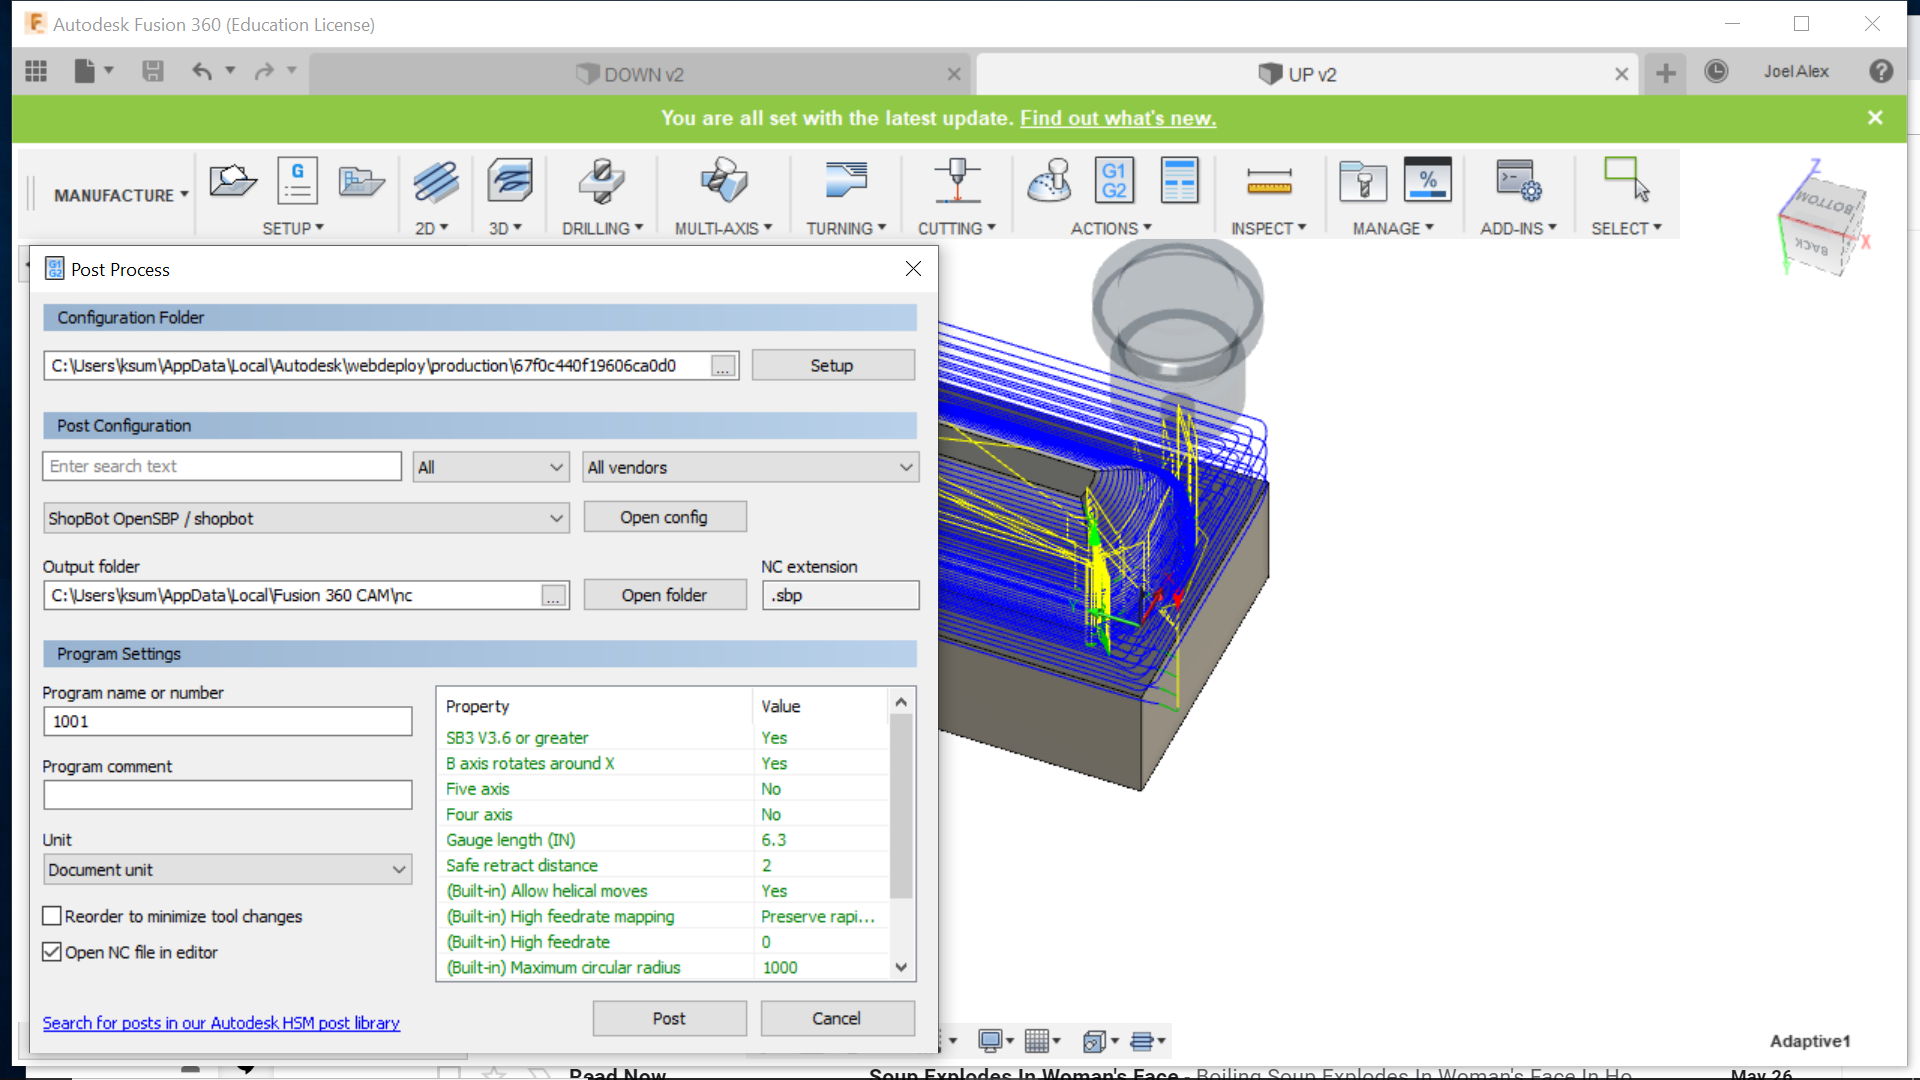This screenshot has width=1920, height=1080.
Task: Click the Measure ruler icon in Inspect
Action: 1268,182
